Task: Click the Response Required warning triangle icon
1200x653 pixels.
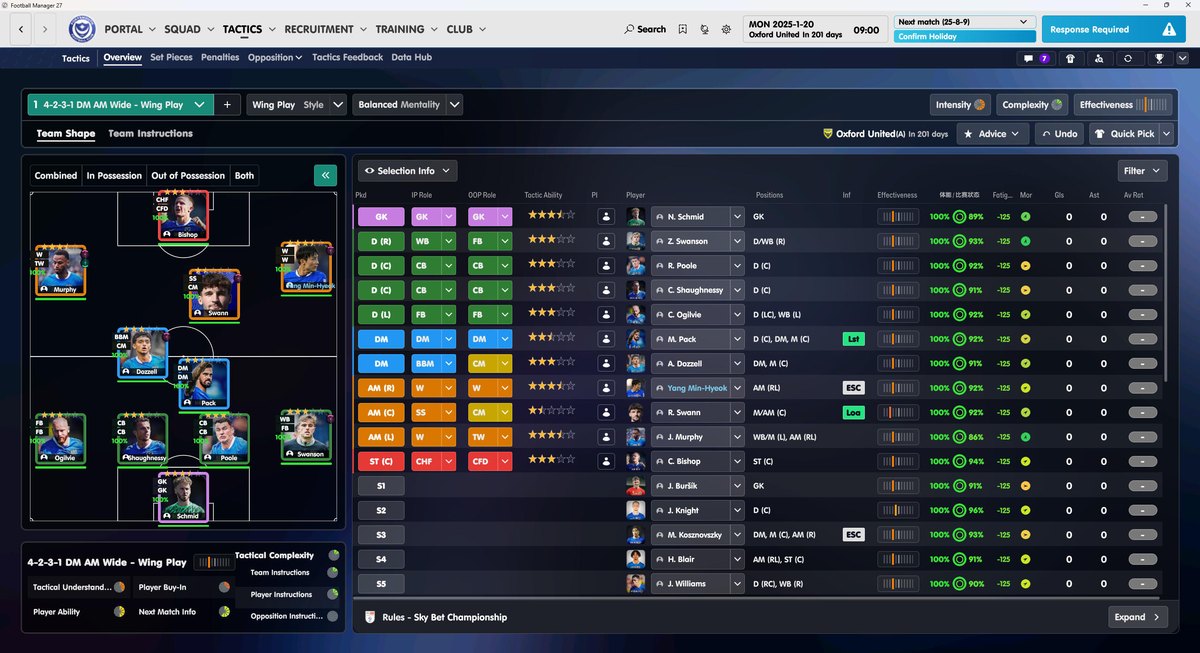Action: [x=1168, y=30]
